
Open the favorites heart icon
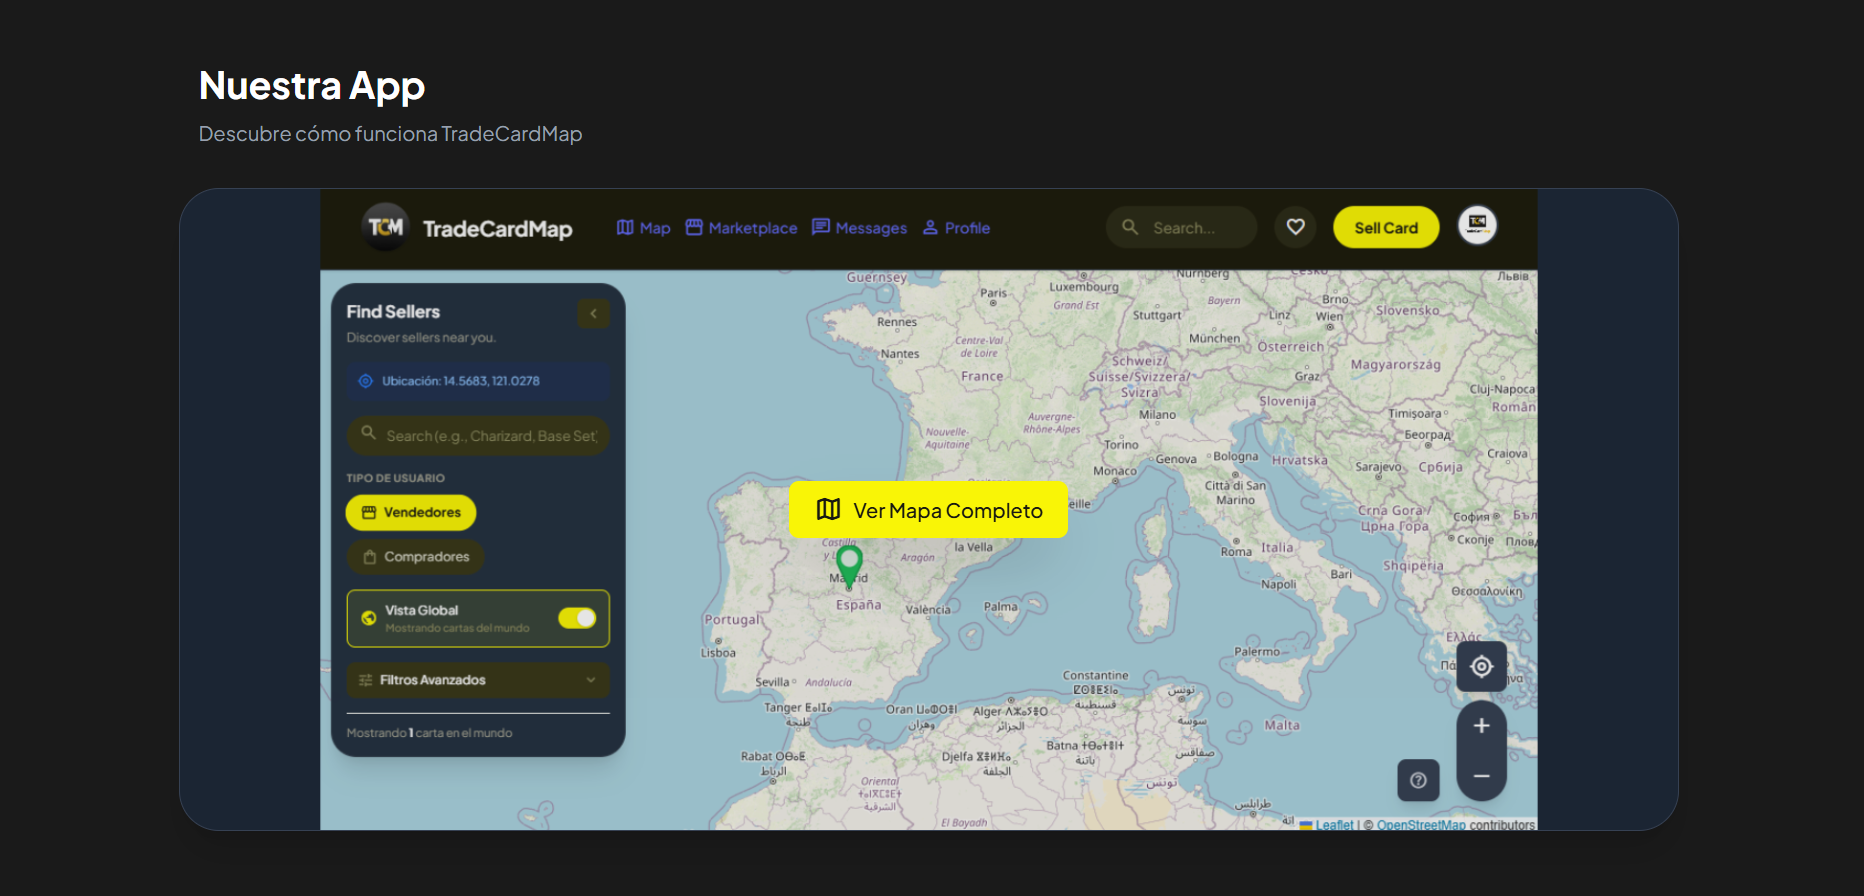1295,227
